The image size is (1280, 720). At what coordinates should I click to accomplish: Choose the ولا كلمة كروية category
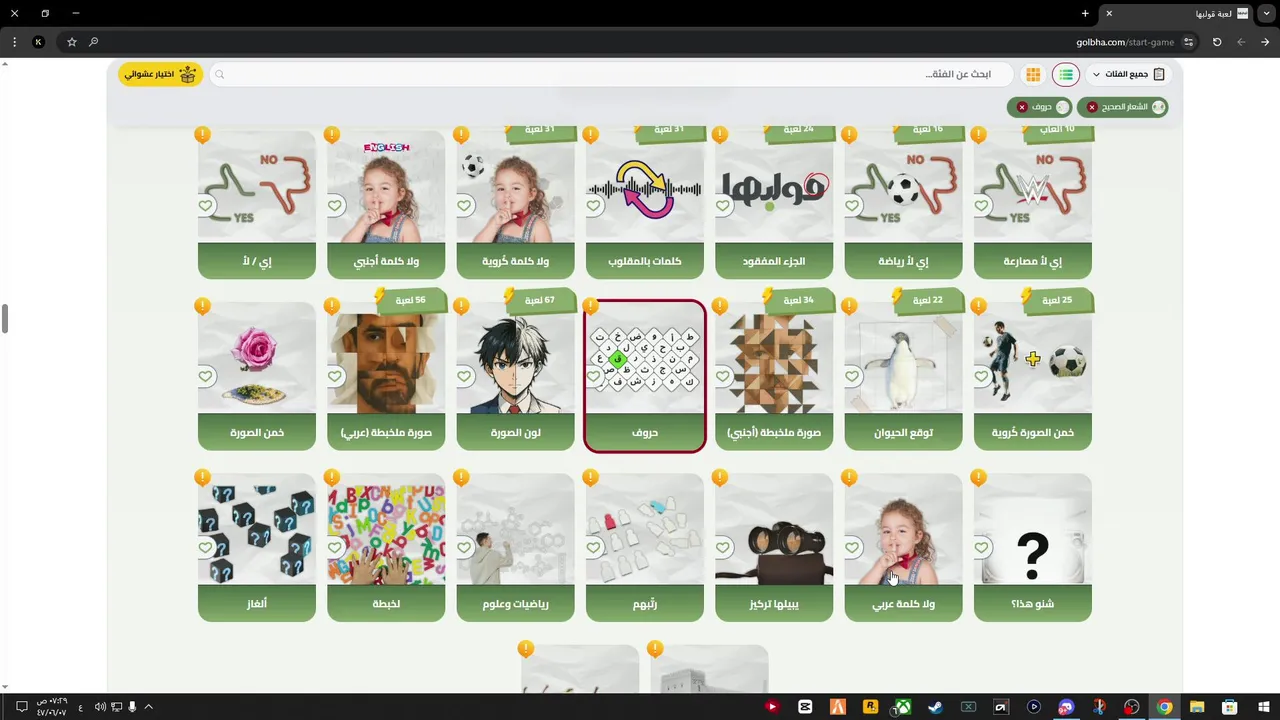point(515,203)
